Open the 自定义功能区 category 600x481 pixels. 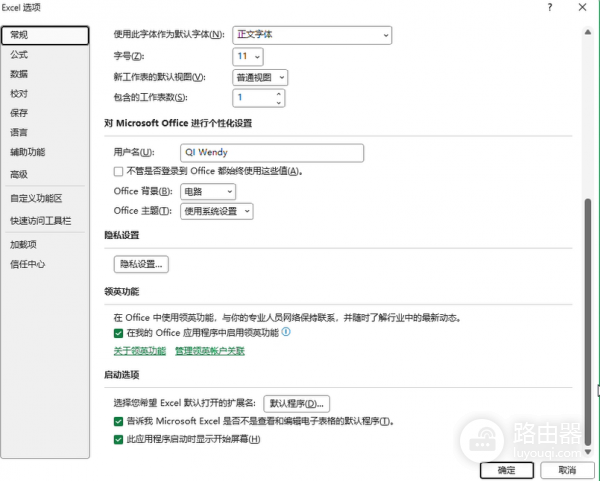(x=36, y=198)
